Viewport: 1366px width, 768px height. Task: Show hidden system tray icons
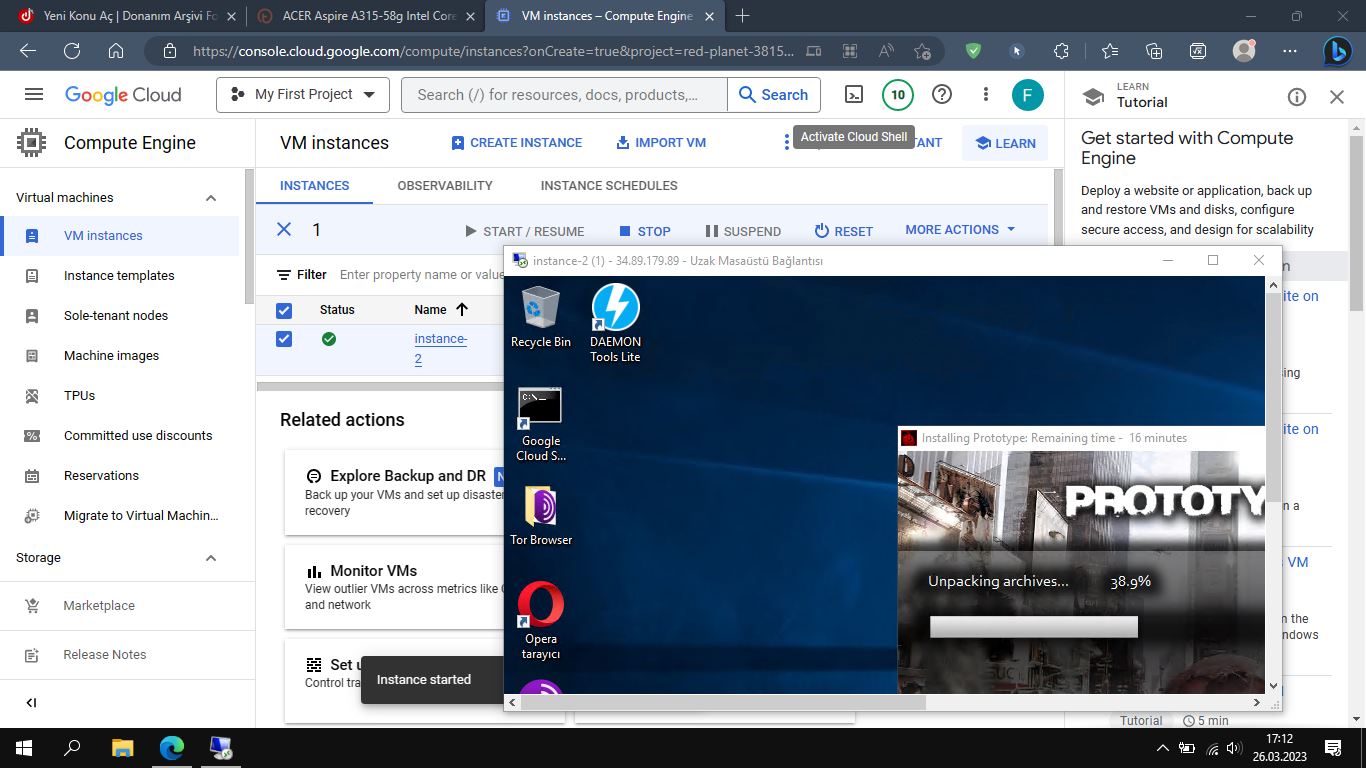tap(1162, 748)
